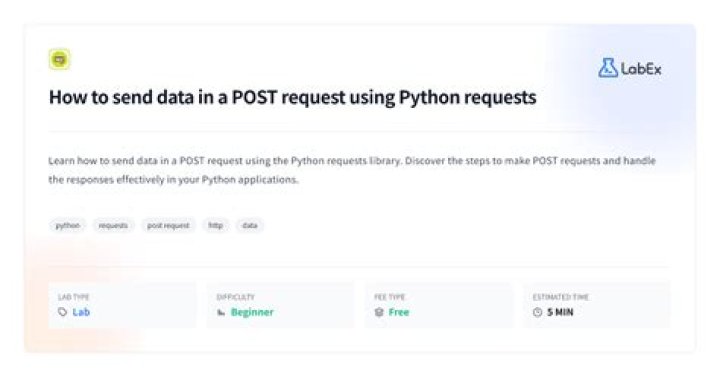Click the tag icon beside Lab

coord(62,312)
